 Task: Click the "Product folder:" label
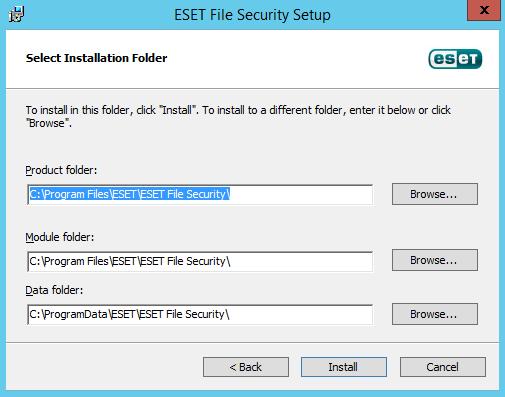tap(61, 170)
